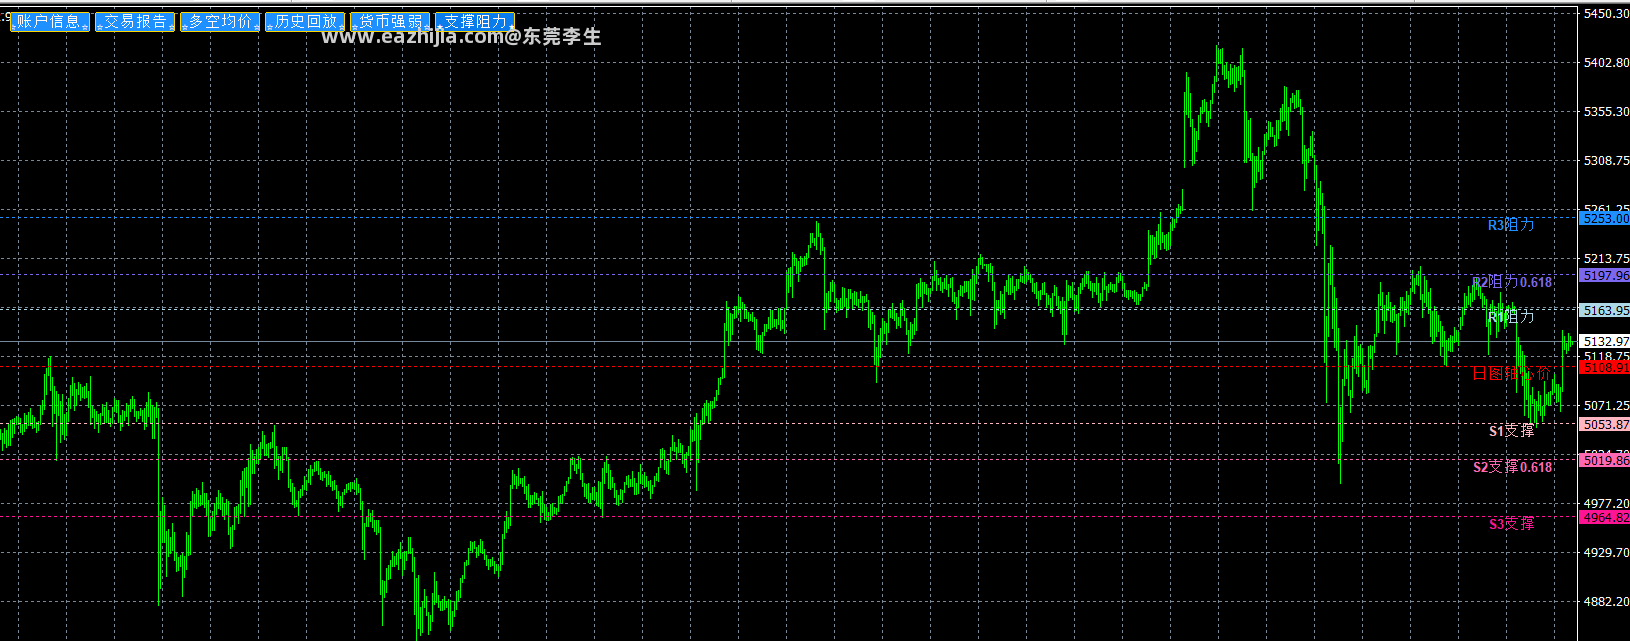Click 5355.30 on the price scale
Viewport: 1630px width, 641px height.
pyautogui.click(x=1606, y=112)
